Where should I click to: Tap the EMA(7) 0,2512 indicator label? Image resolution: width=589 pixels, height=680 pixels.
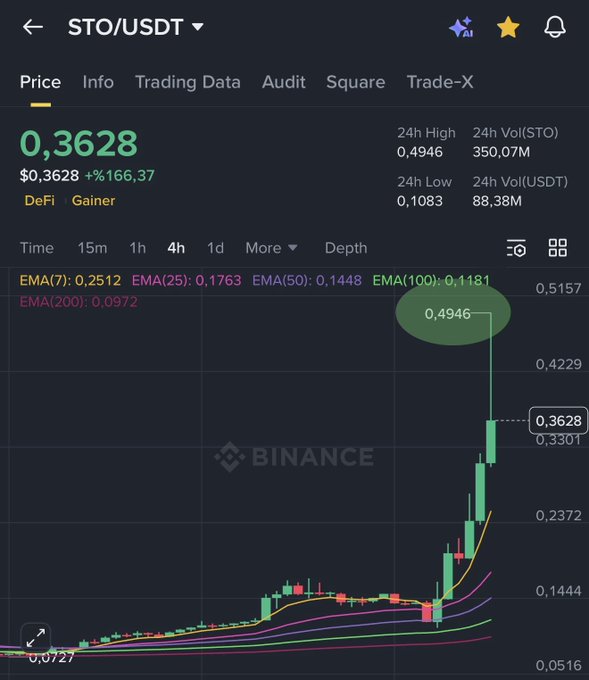[70, 281]
